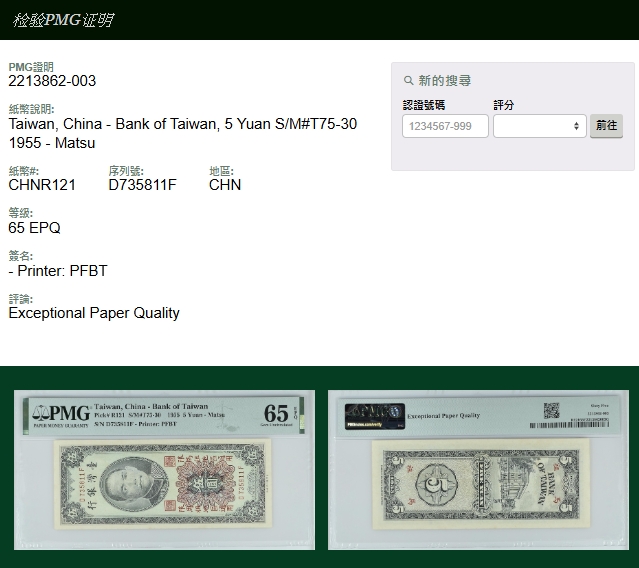Click the 檢驗PMG証明 page header title
The height and width of the screenshot is (568, 639).
62,20
